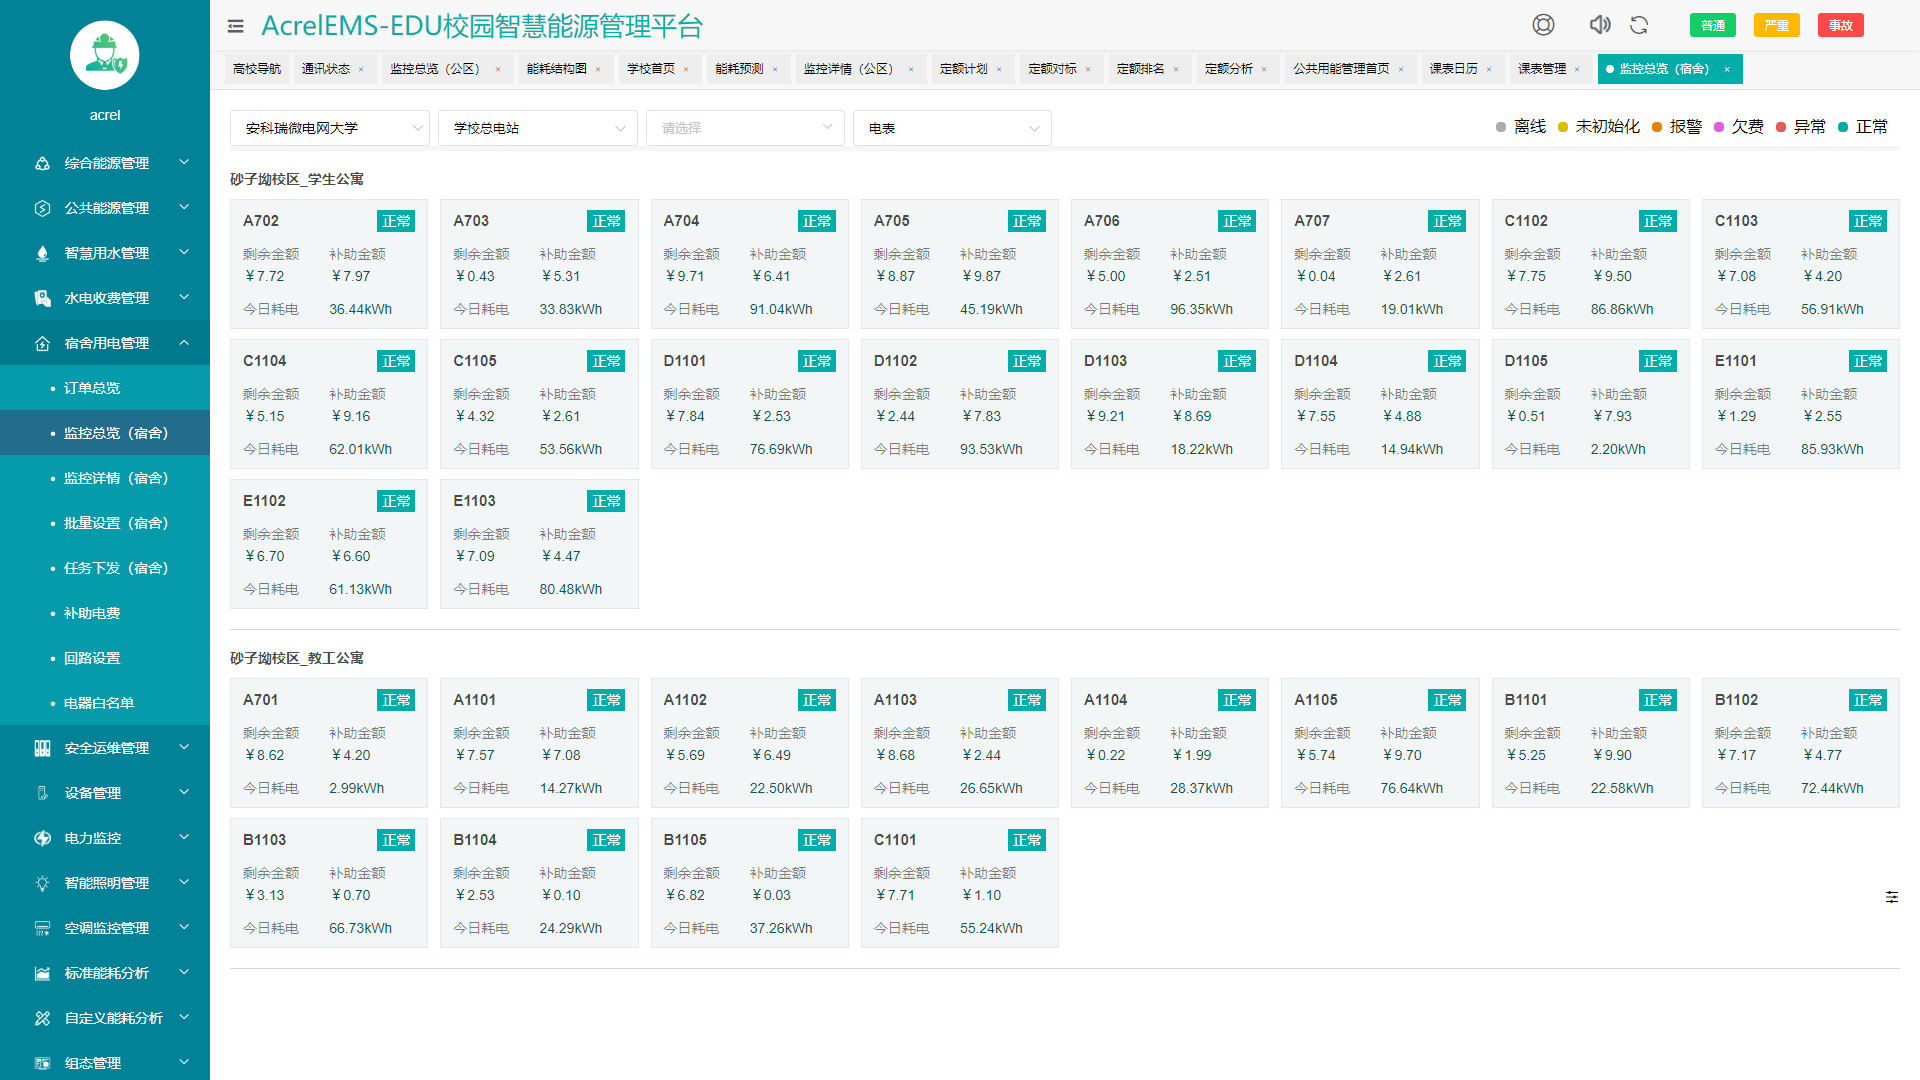
Task: Switch to the 能耗结构图 tab
Action: [x=557, y=69]
